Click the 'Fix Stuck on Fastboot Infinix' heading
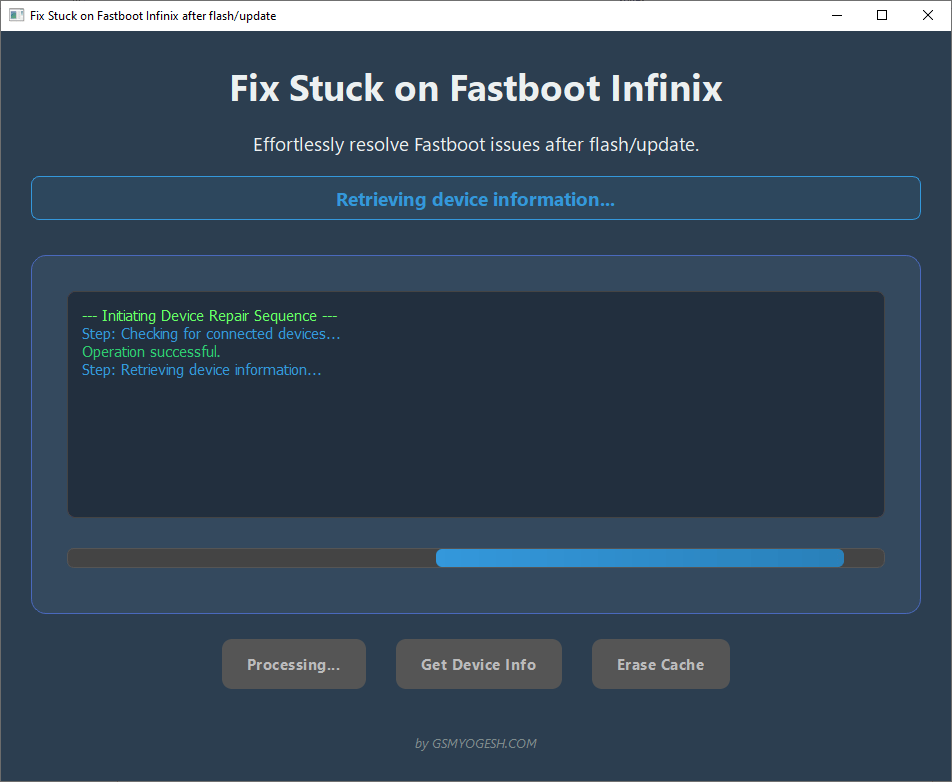The width and height of the screenshot is (952, 782). (x=476, y=89)
